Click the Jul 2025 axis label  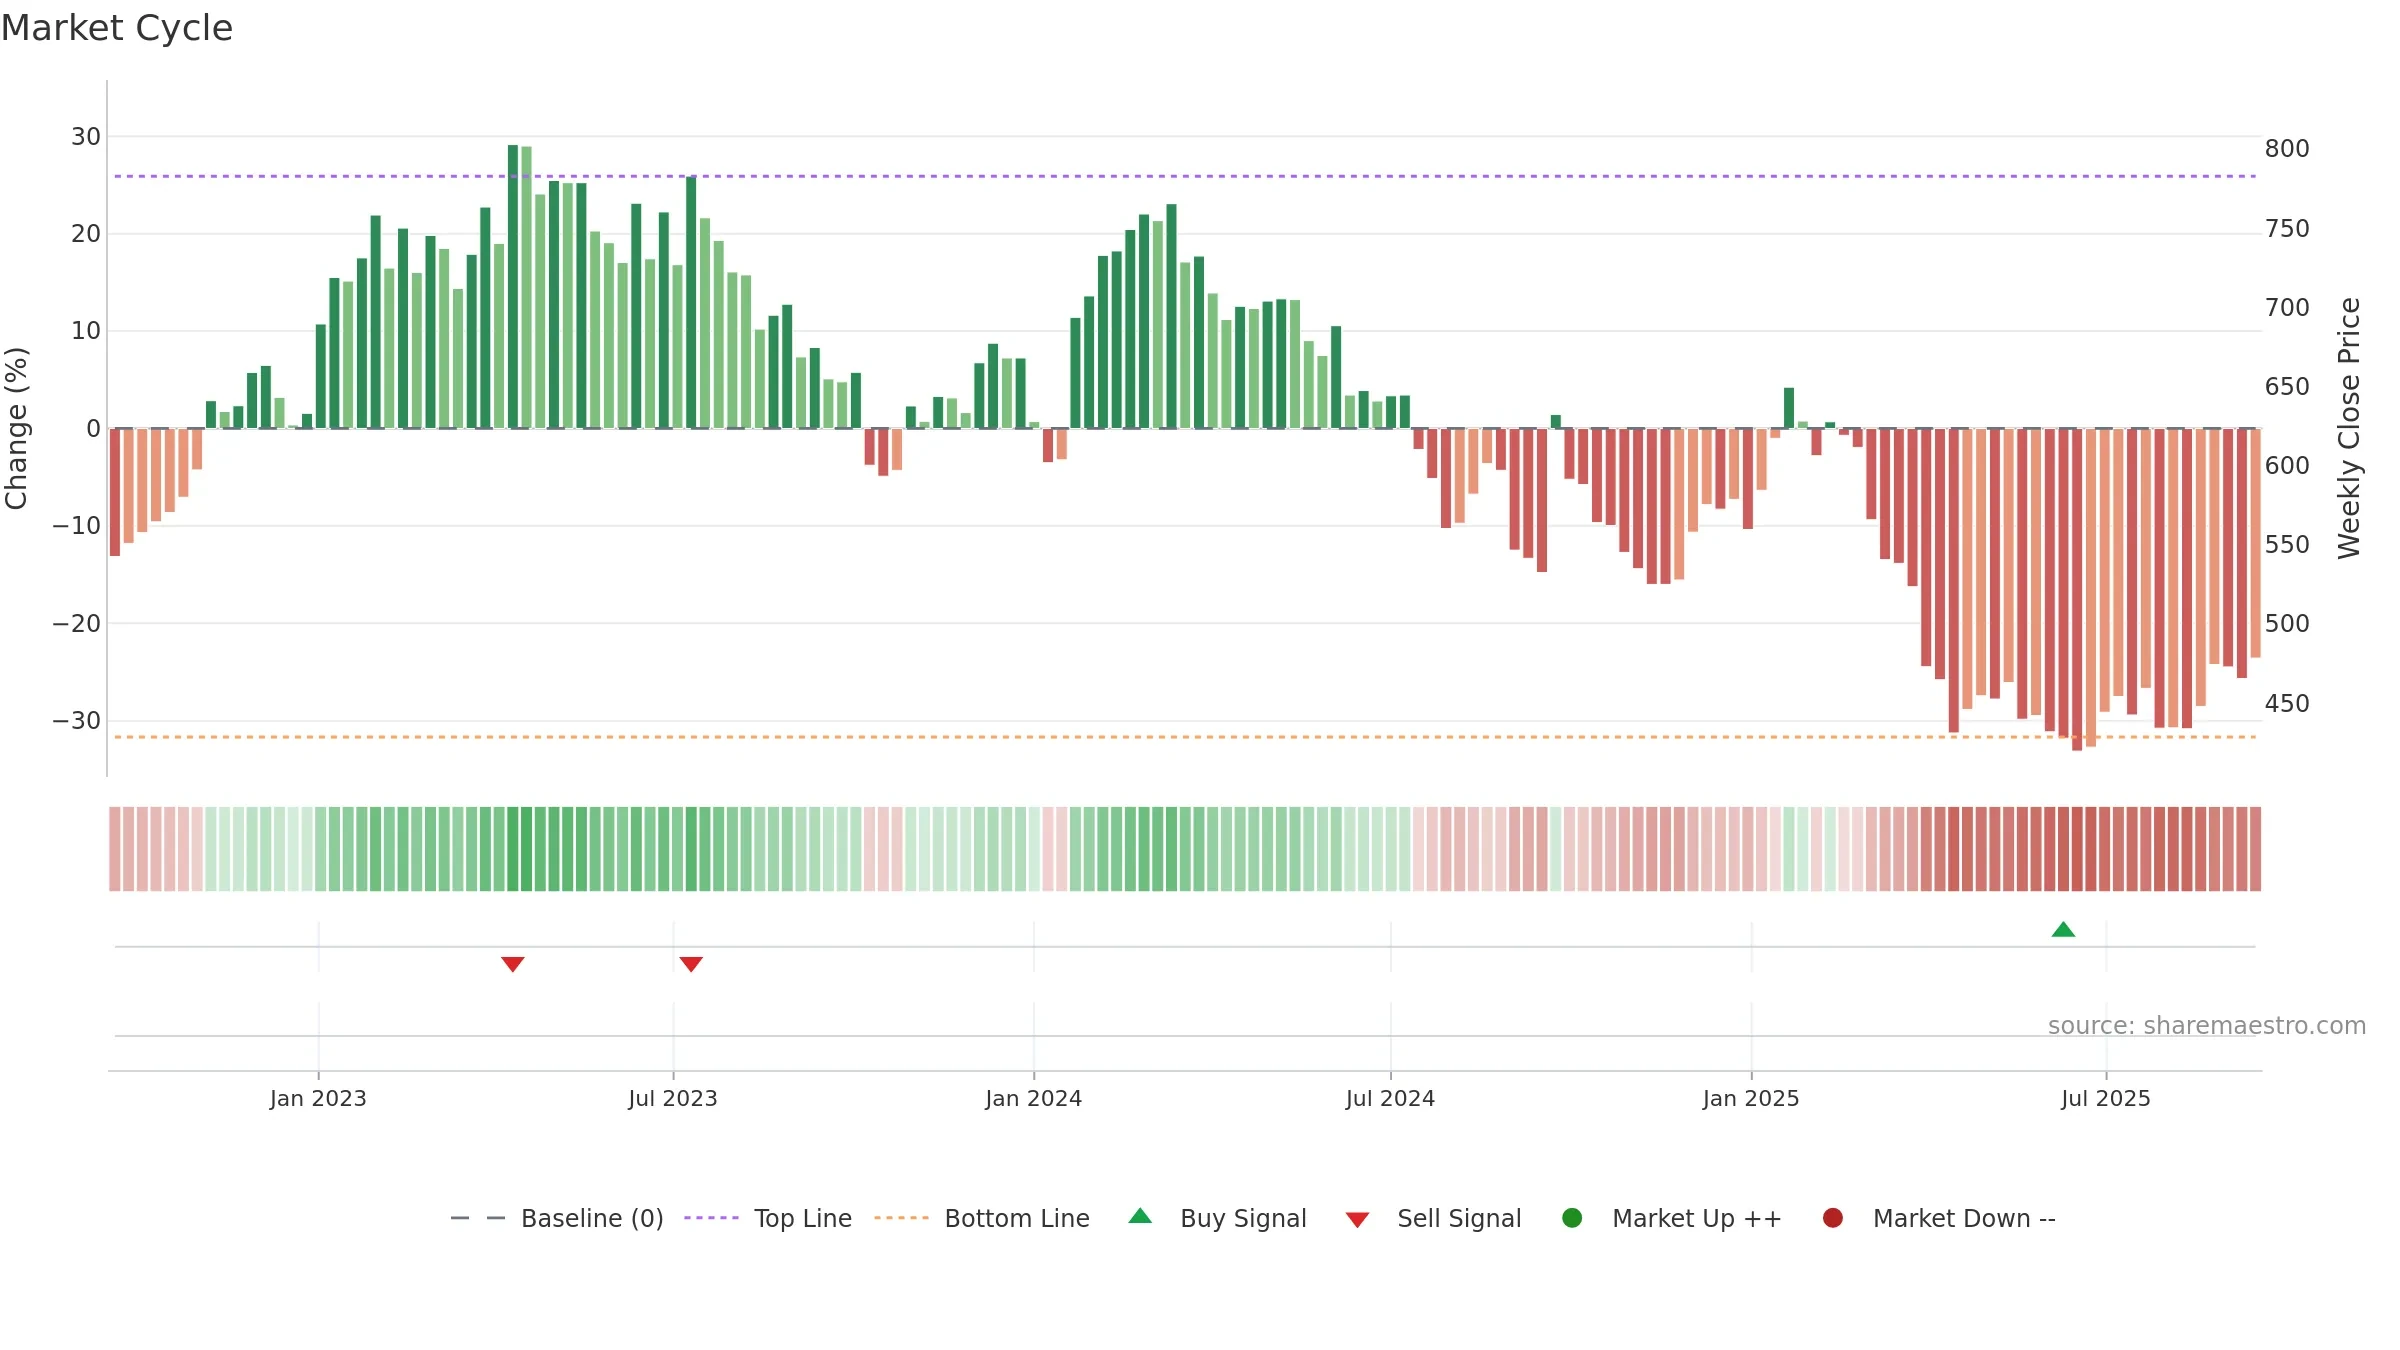click(2106, 1098)
